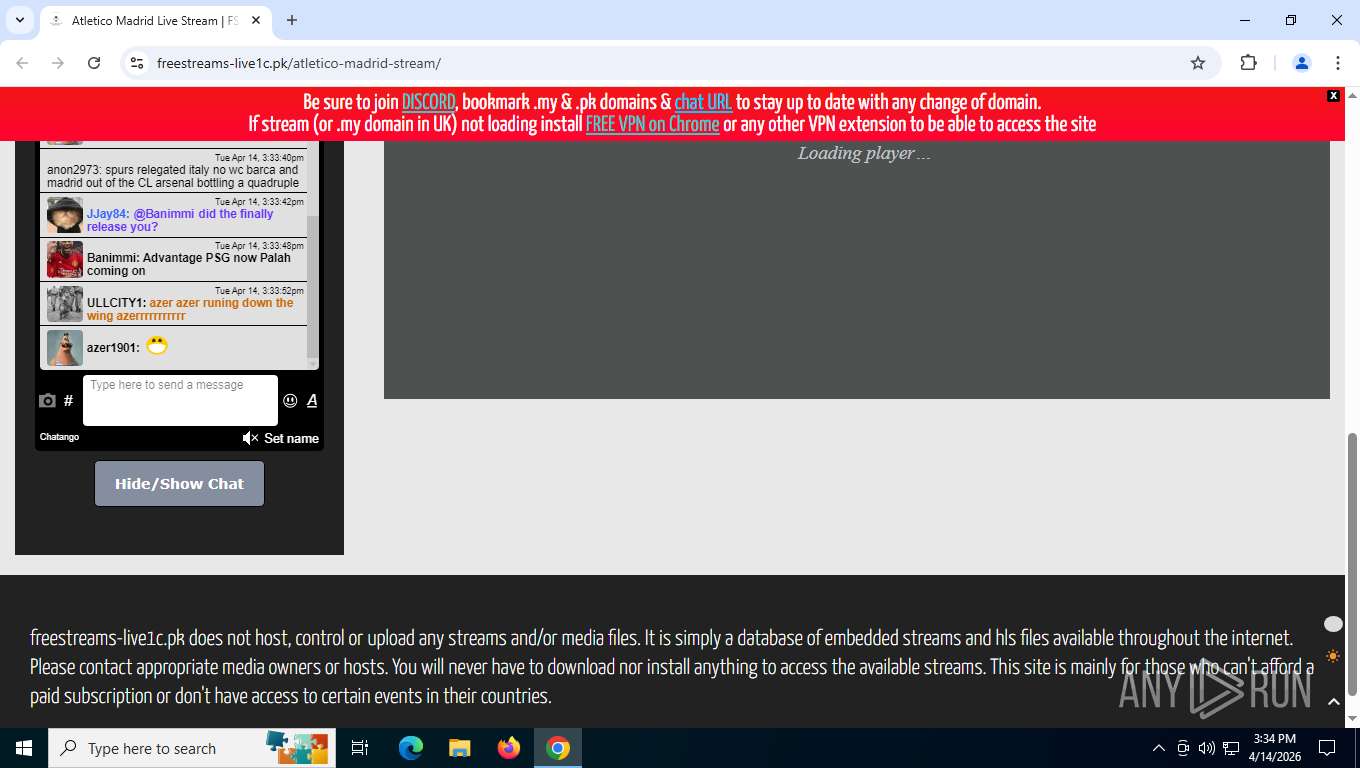Open the Extensions puzzle icon
The image size is (1360, 768).
(1248, 63)
